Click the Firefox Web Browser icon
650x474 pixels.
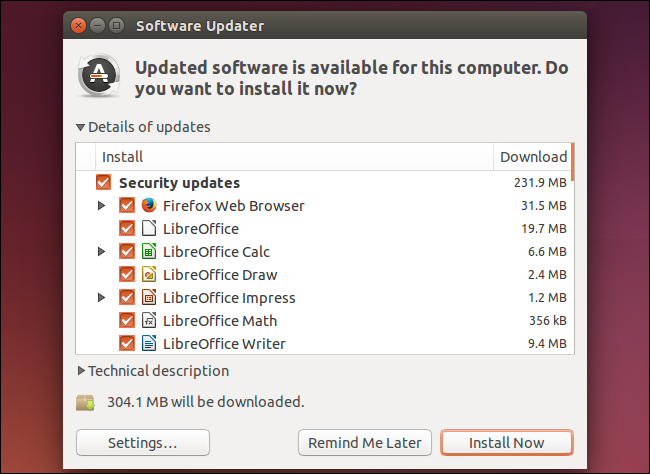pos(148,206)
